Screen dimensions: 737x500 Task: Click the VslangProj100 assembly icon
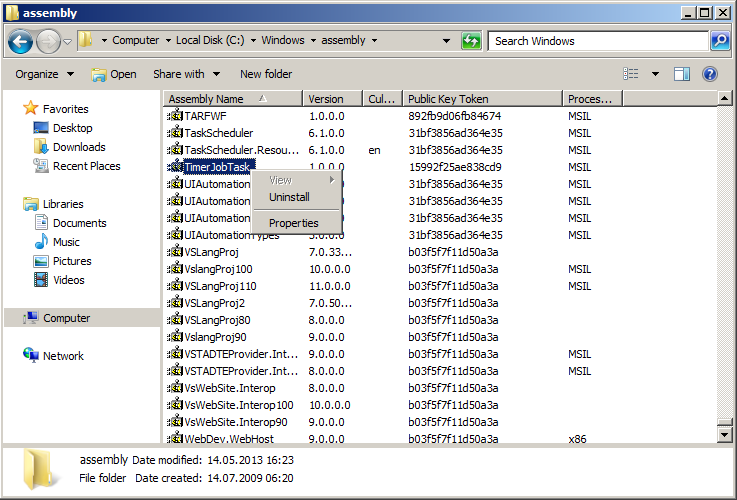[x=175, y=268]
